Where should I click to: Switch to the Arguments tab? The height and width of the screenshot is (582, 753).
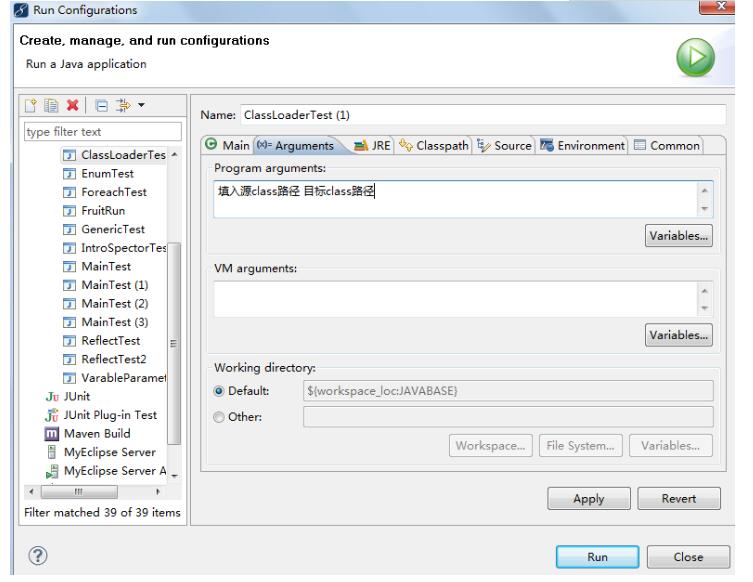coord(296,146)
